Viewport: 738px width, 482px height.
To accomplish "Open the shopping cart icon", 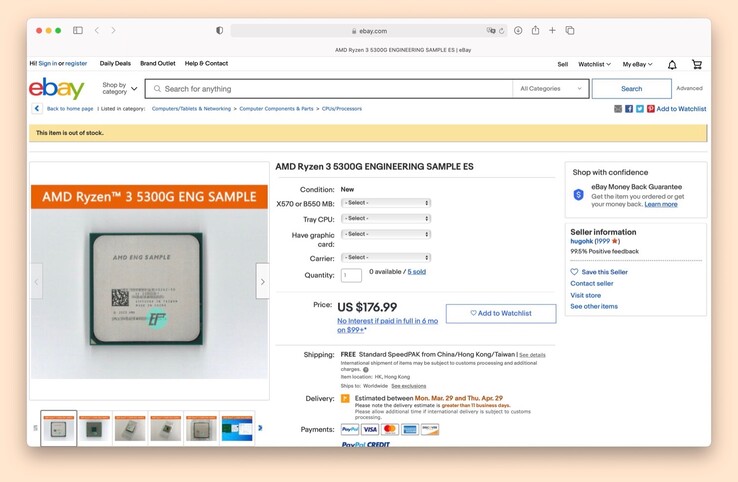I will coord(697,64).
